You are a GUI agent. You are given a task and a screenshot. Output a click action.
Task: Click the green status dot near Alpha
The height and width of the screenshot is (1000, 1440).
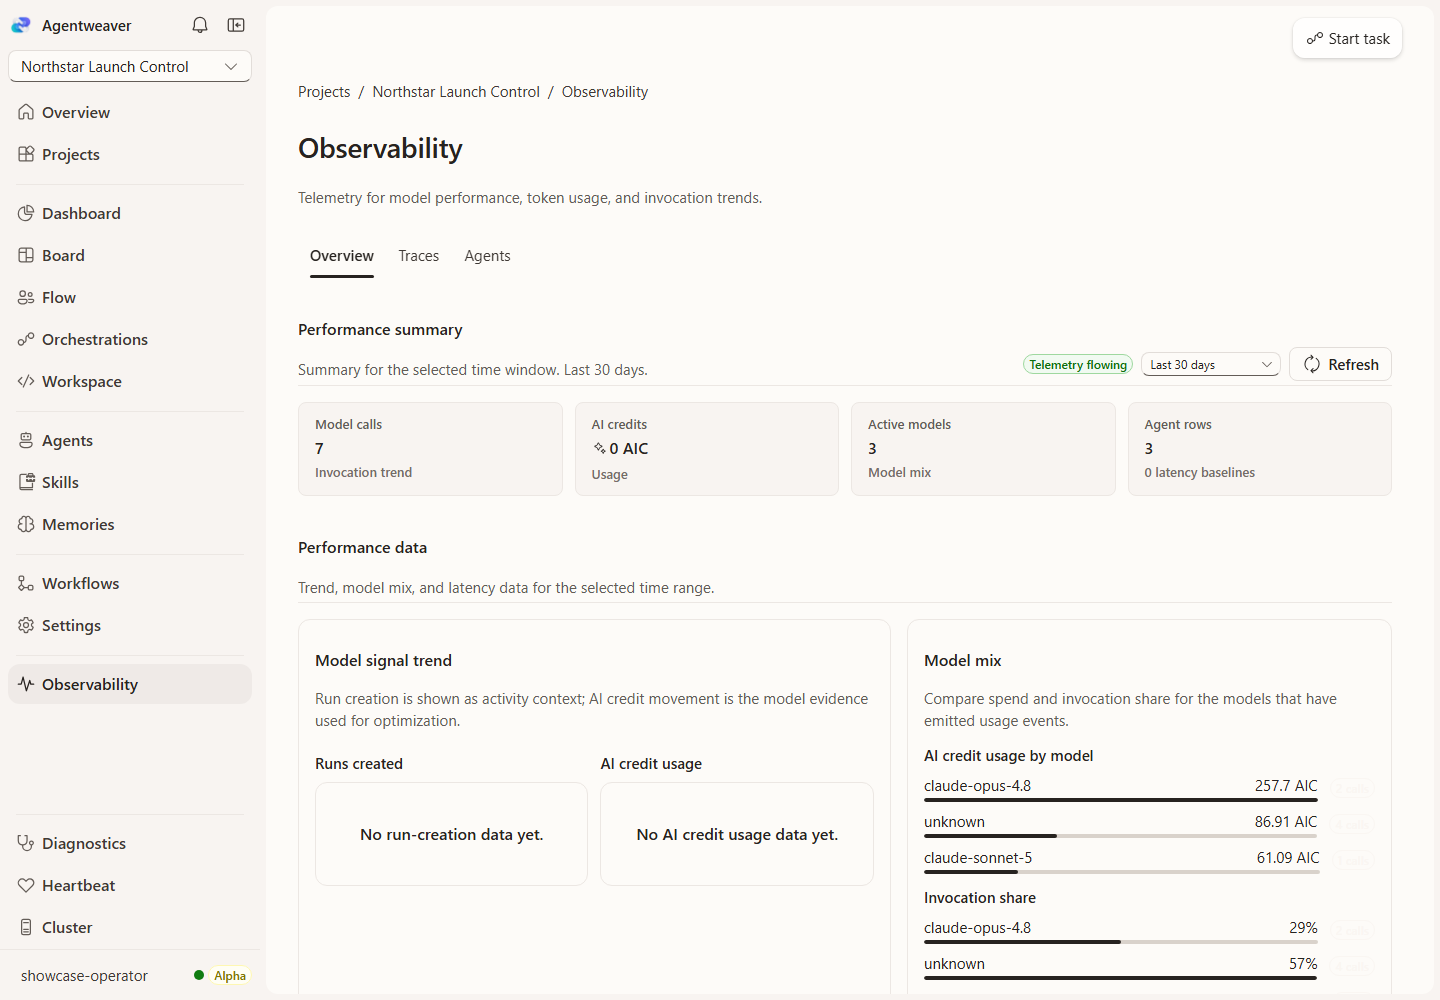(x=199, y=975)
